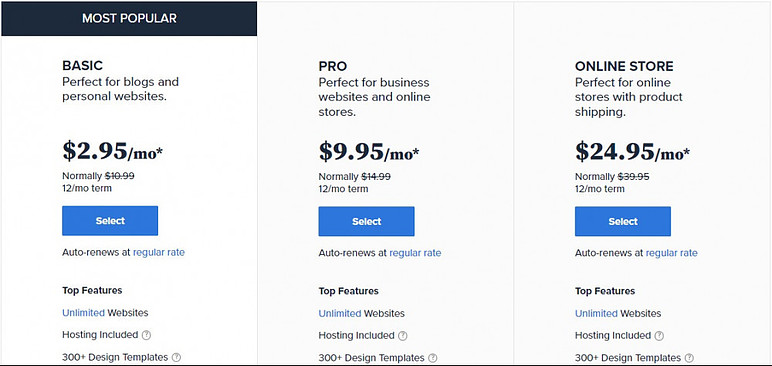The width and height of the screenshot is (772, 366).
Task: Click help icon beside Pro Hosting Included
Action: (403, 336)
